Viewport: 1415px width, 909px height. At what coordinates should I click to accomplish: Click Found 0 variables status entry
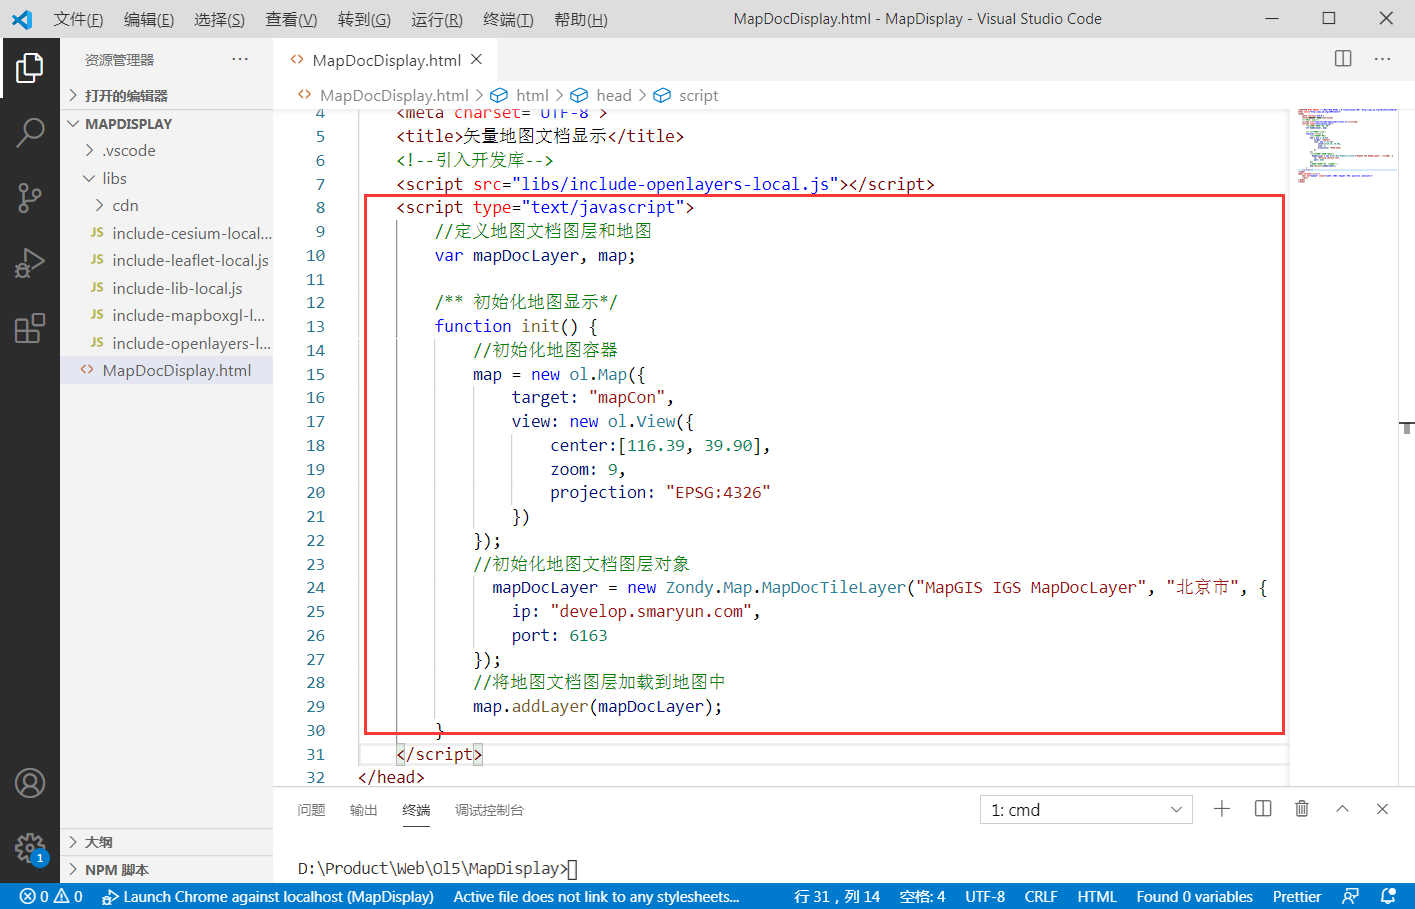click(x=1194, y=897)
